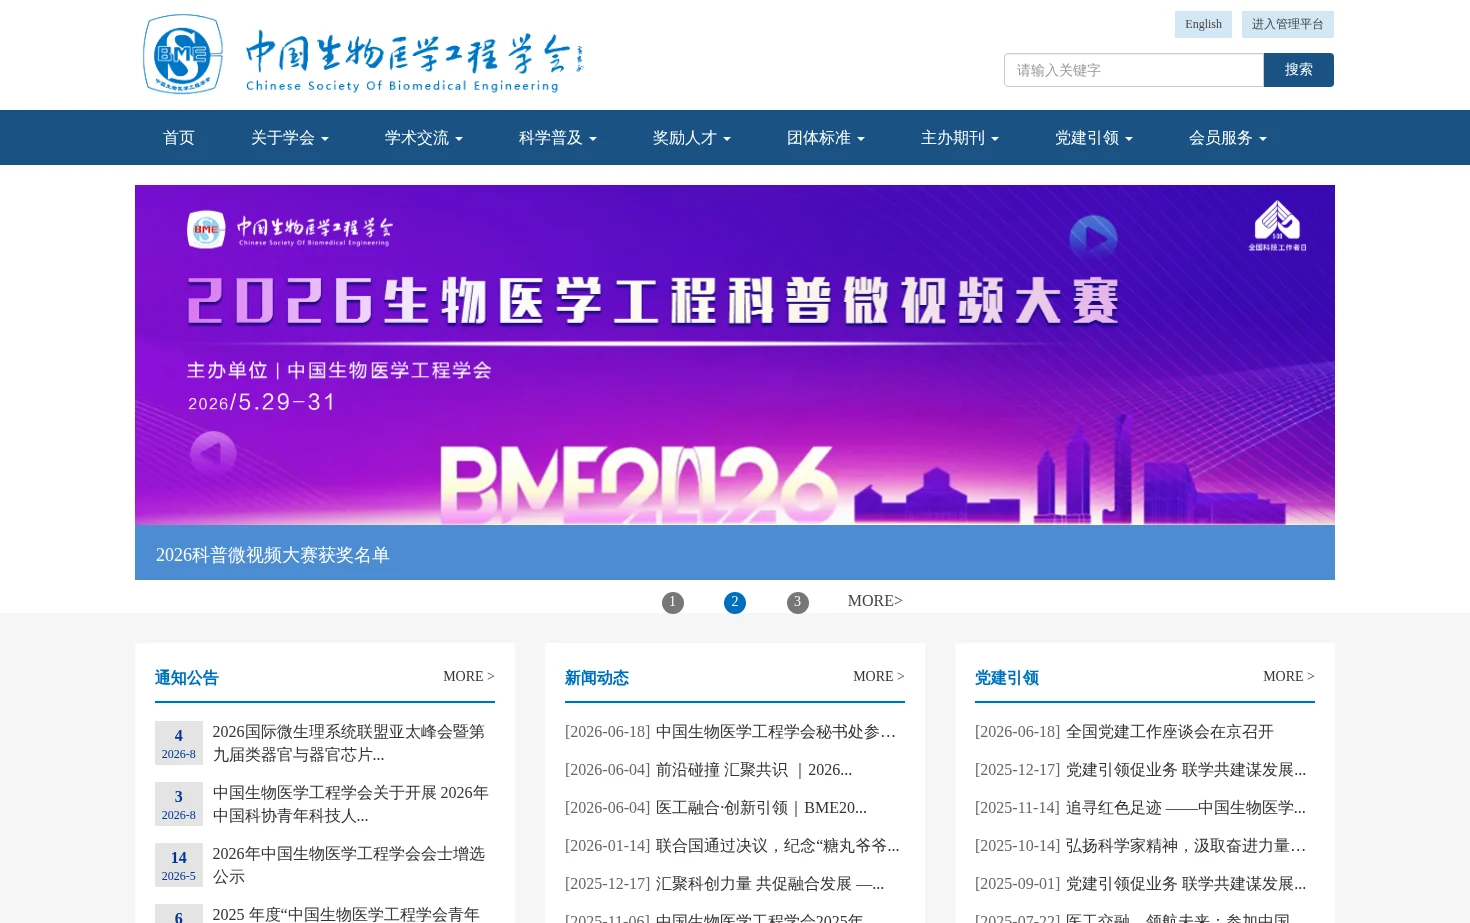Focus the 请输入关键字 search field
Viewport: 1470px width, 923px height.
point(1134,70)
